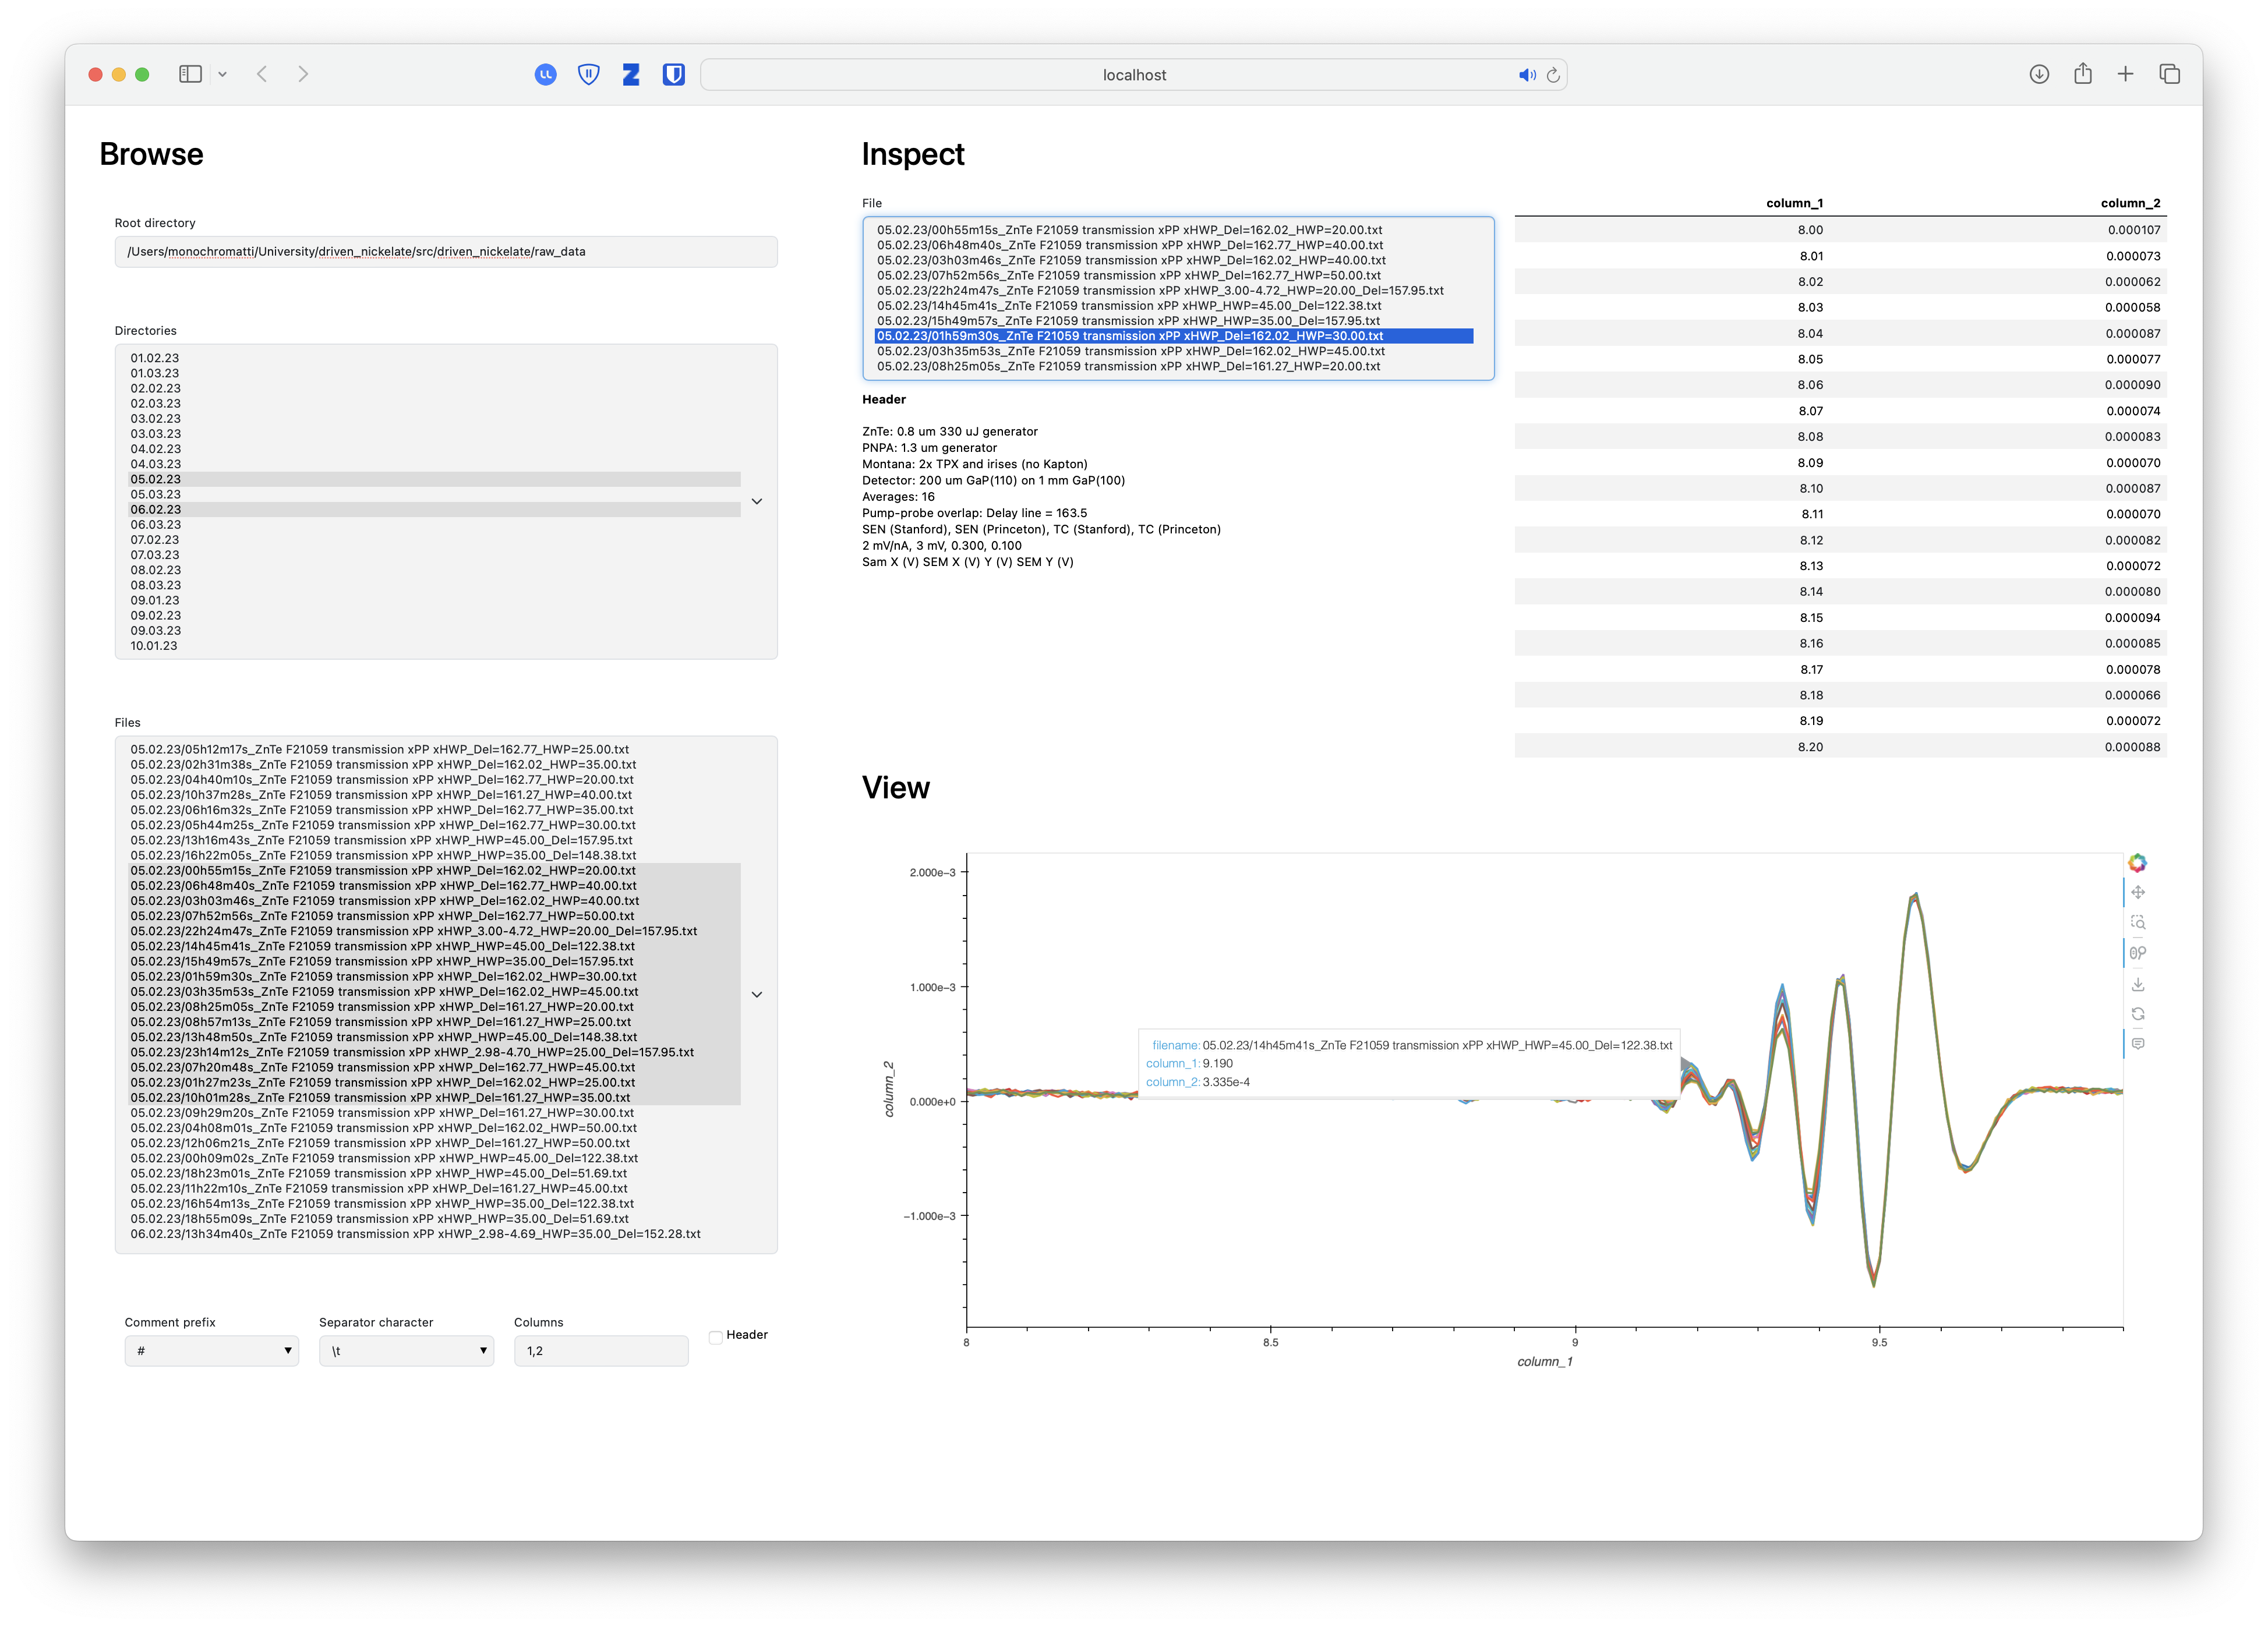Toggle the Safari sidebar button
2268x1627 pixels.
click(x=190, y=74)
